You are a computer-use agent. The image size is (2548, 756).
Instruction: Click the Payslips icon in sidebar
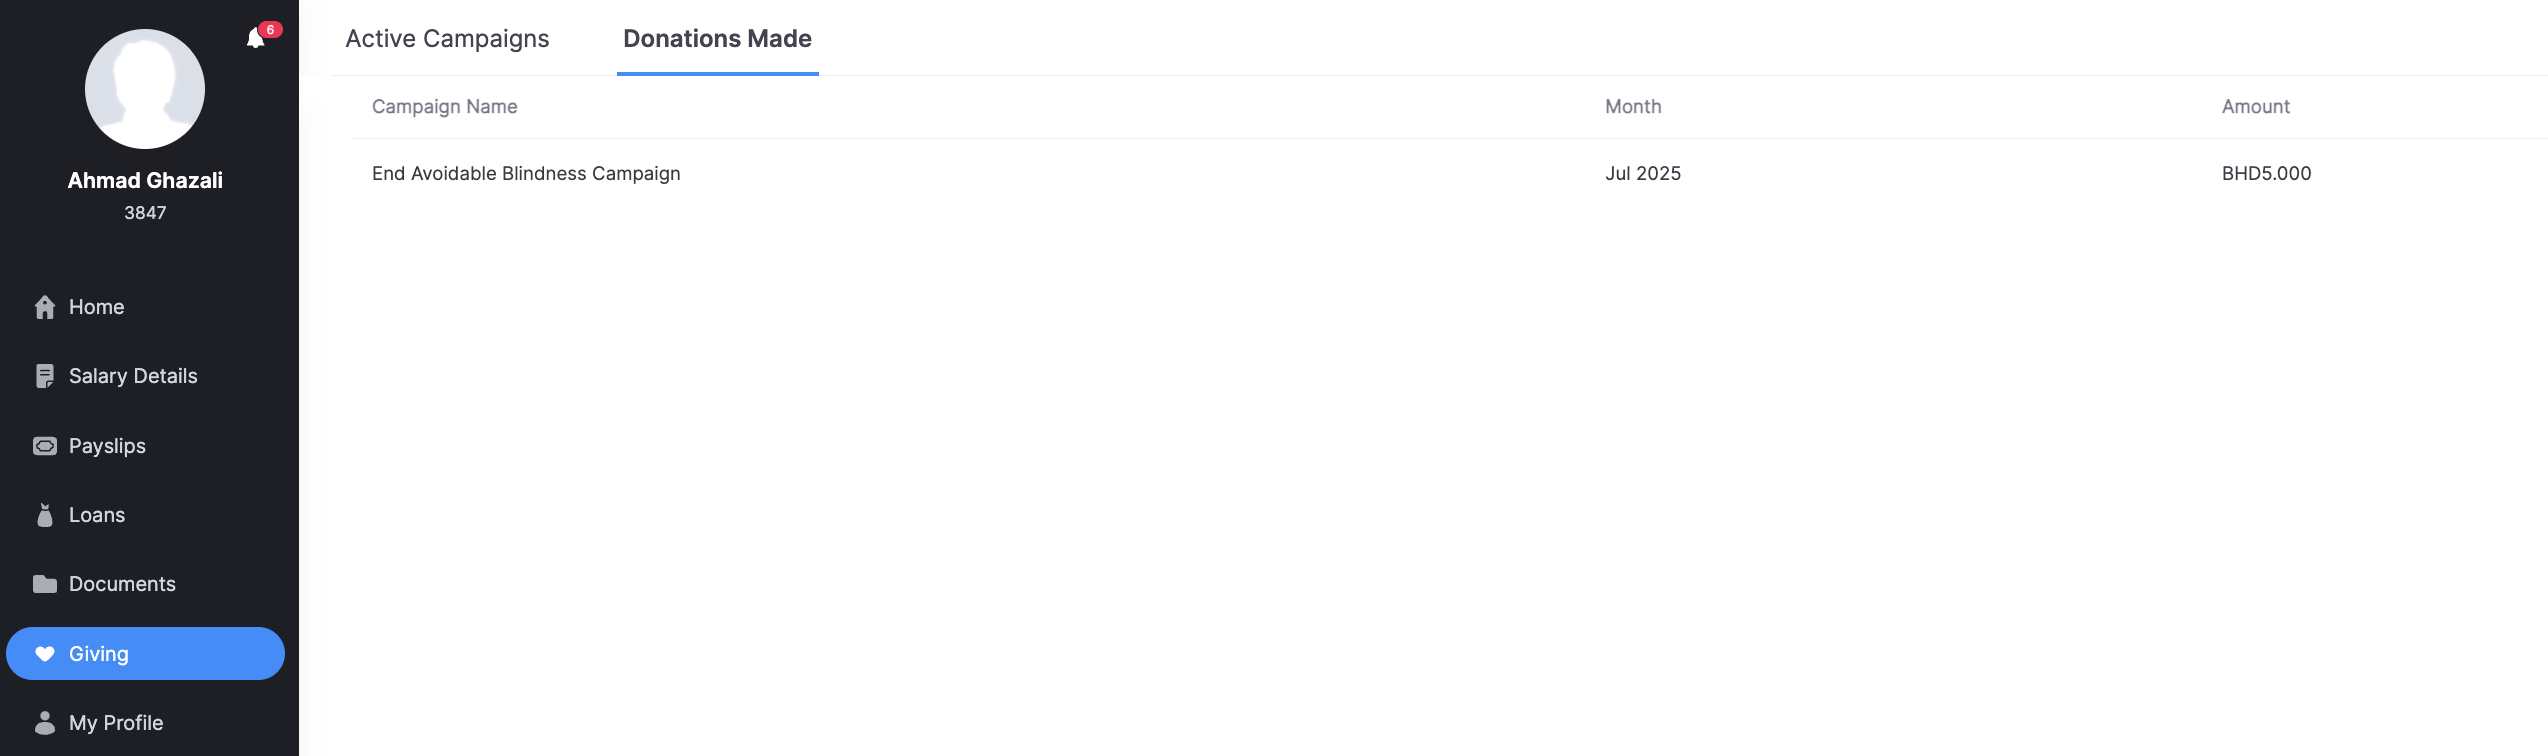[x=45, y=446]
